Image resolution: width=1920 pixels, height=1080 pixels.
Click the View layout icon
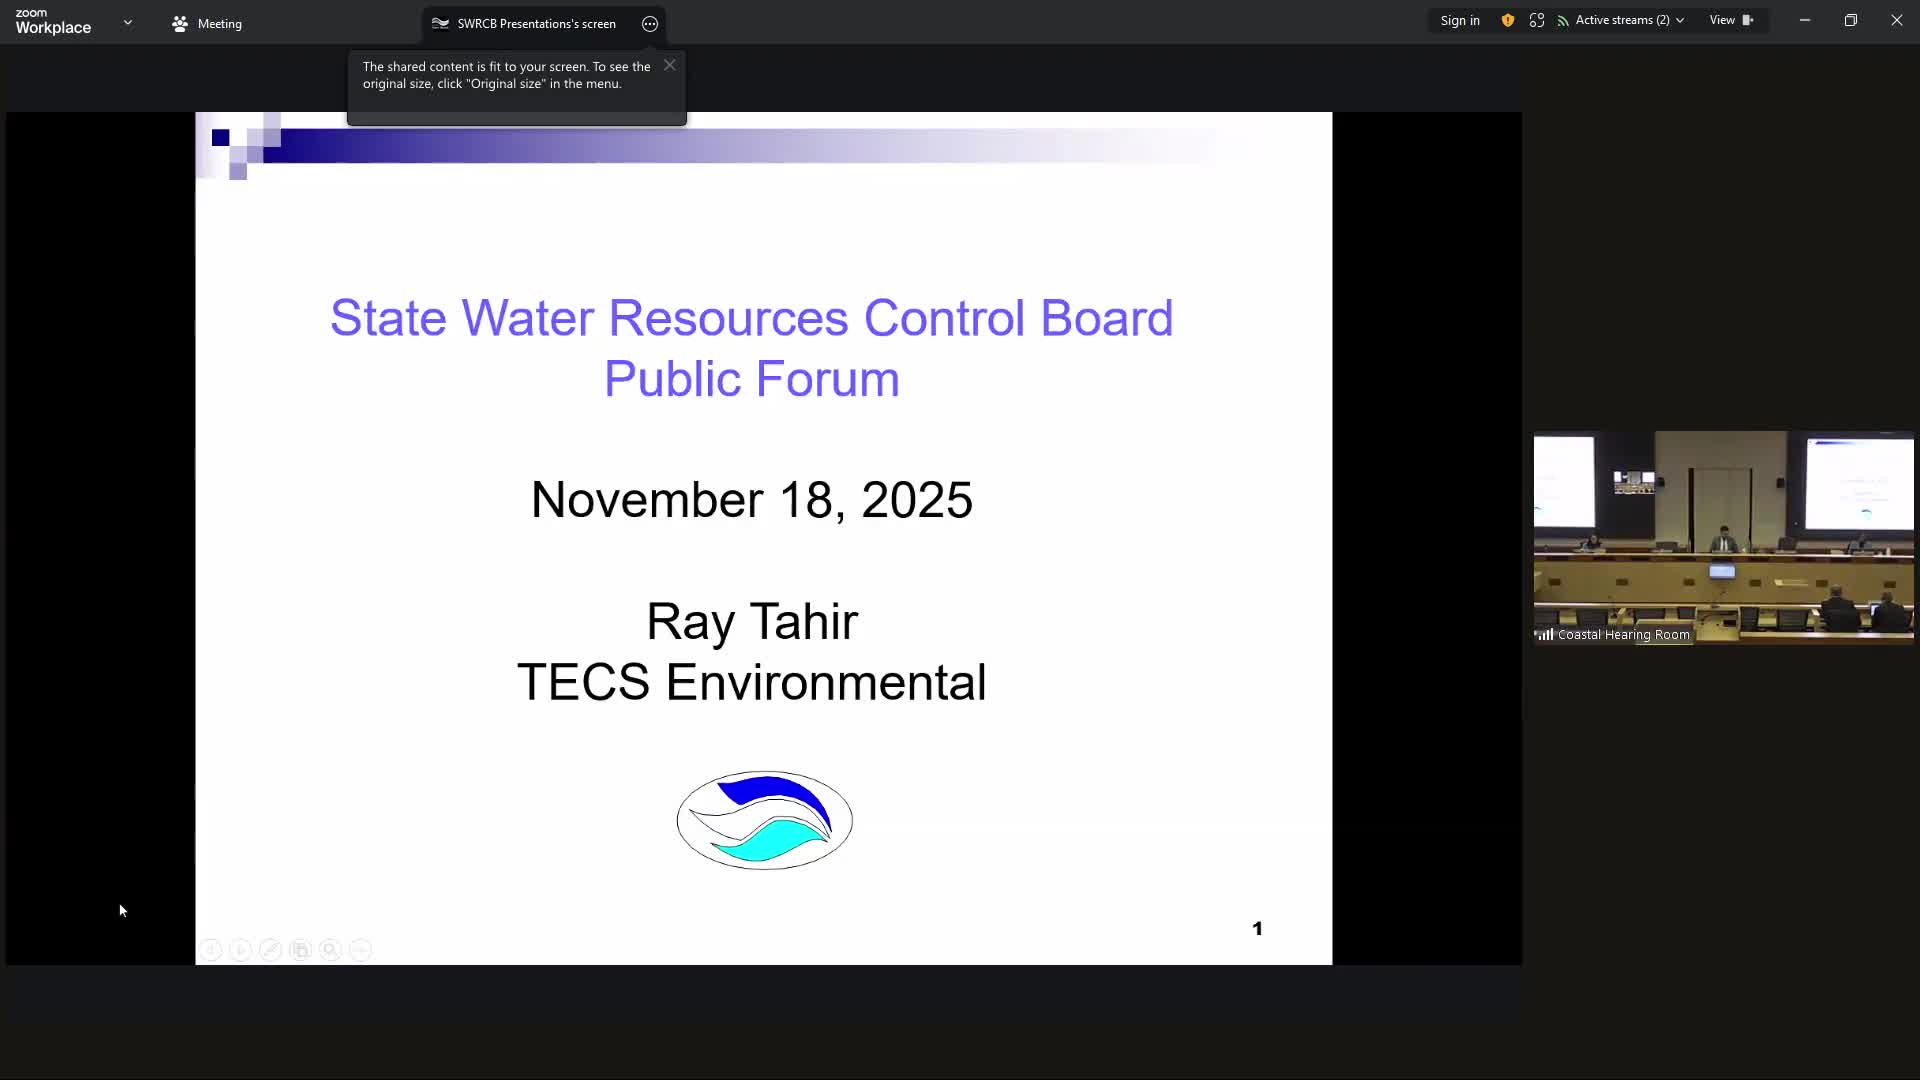[1748, 20]
